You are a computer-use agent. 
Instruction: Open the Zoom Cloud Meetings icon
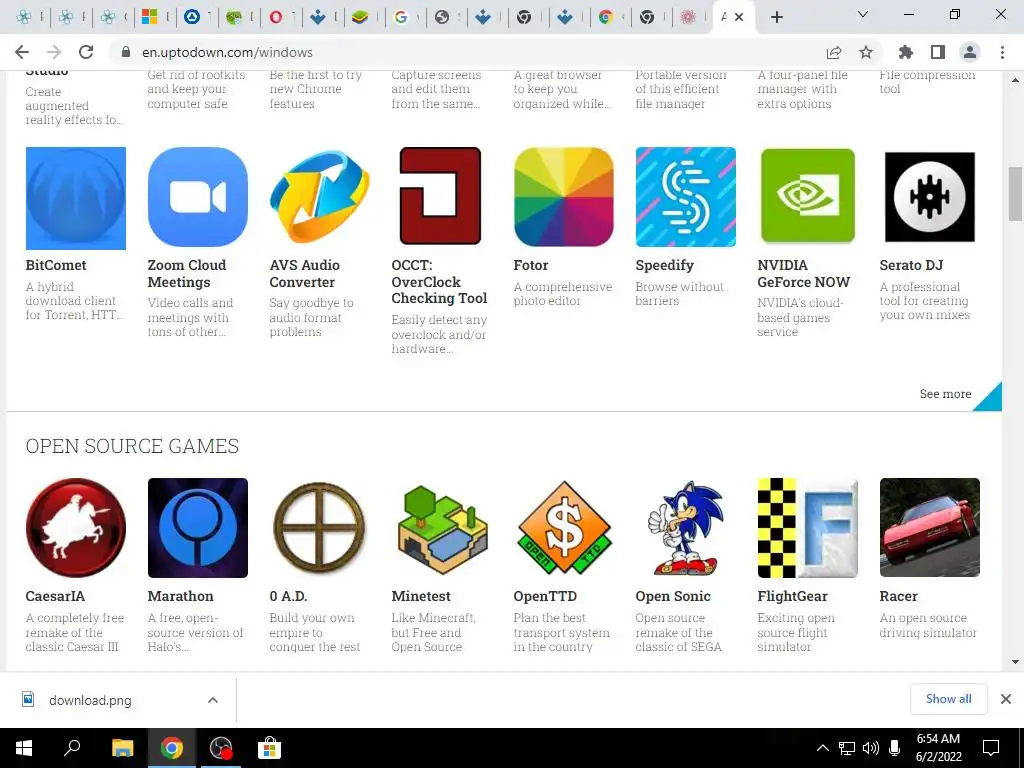(198, 197)
